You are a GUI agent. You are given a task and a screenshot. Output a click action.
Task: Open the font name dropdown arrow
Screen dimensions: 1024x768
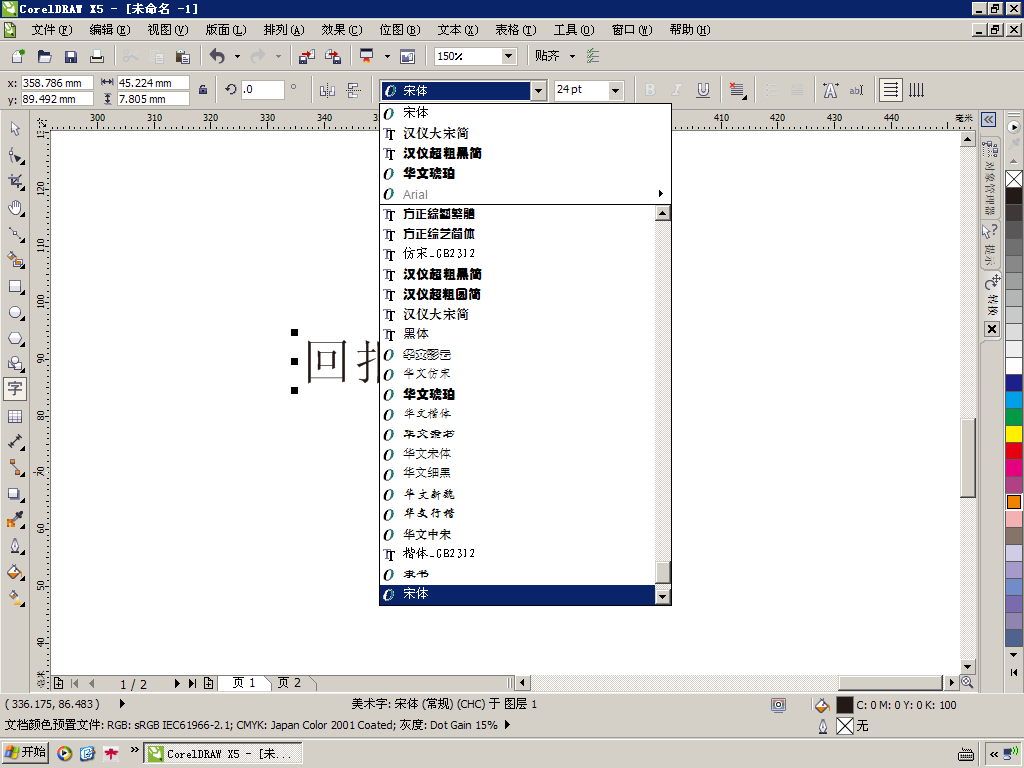coord(538,91)
